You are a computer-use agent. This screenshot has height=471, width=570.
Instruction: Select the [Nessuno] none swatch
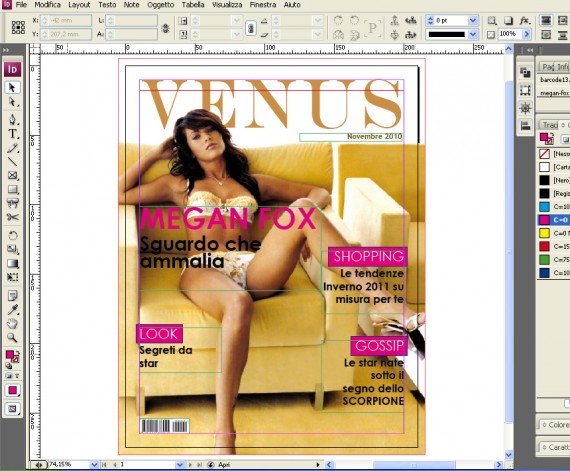click(x=554, y=154)
